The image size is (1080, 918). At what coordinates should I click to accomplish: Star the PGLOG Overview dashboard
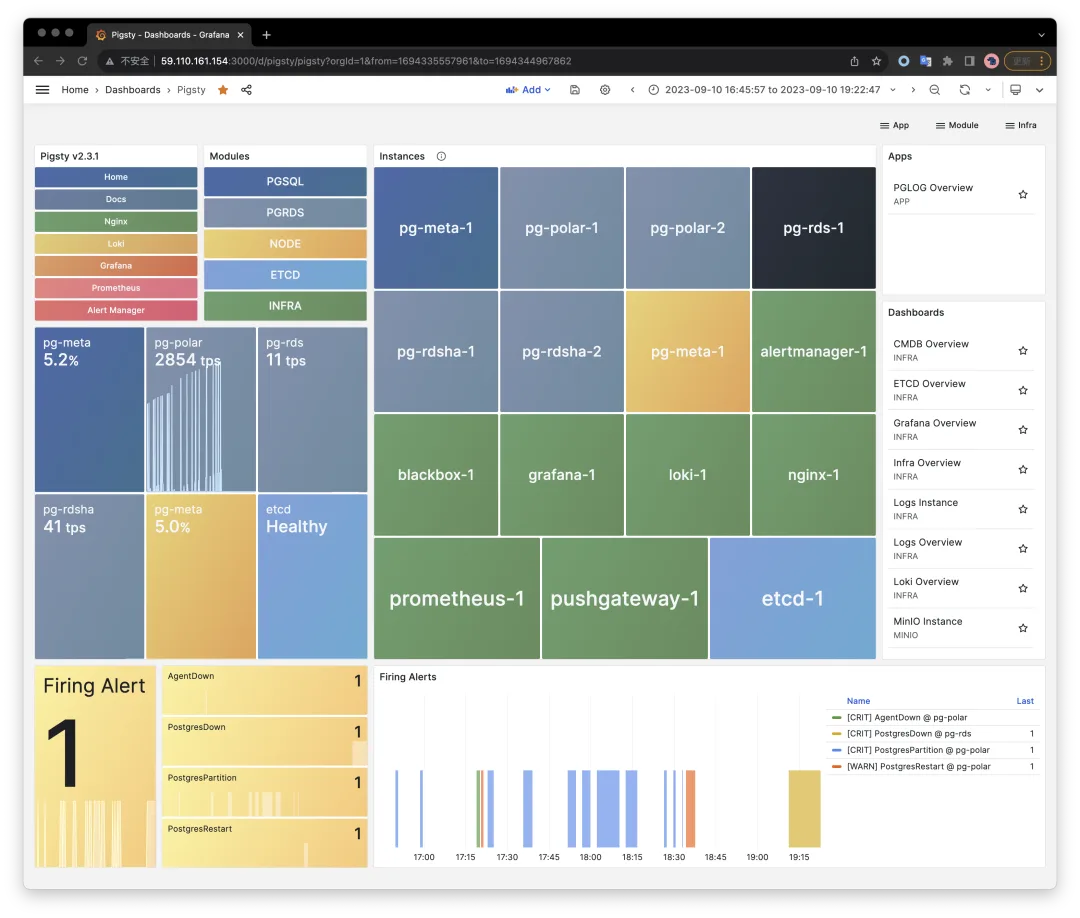click(1023, 194)
